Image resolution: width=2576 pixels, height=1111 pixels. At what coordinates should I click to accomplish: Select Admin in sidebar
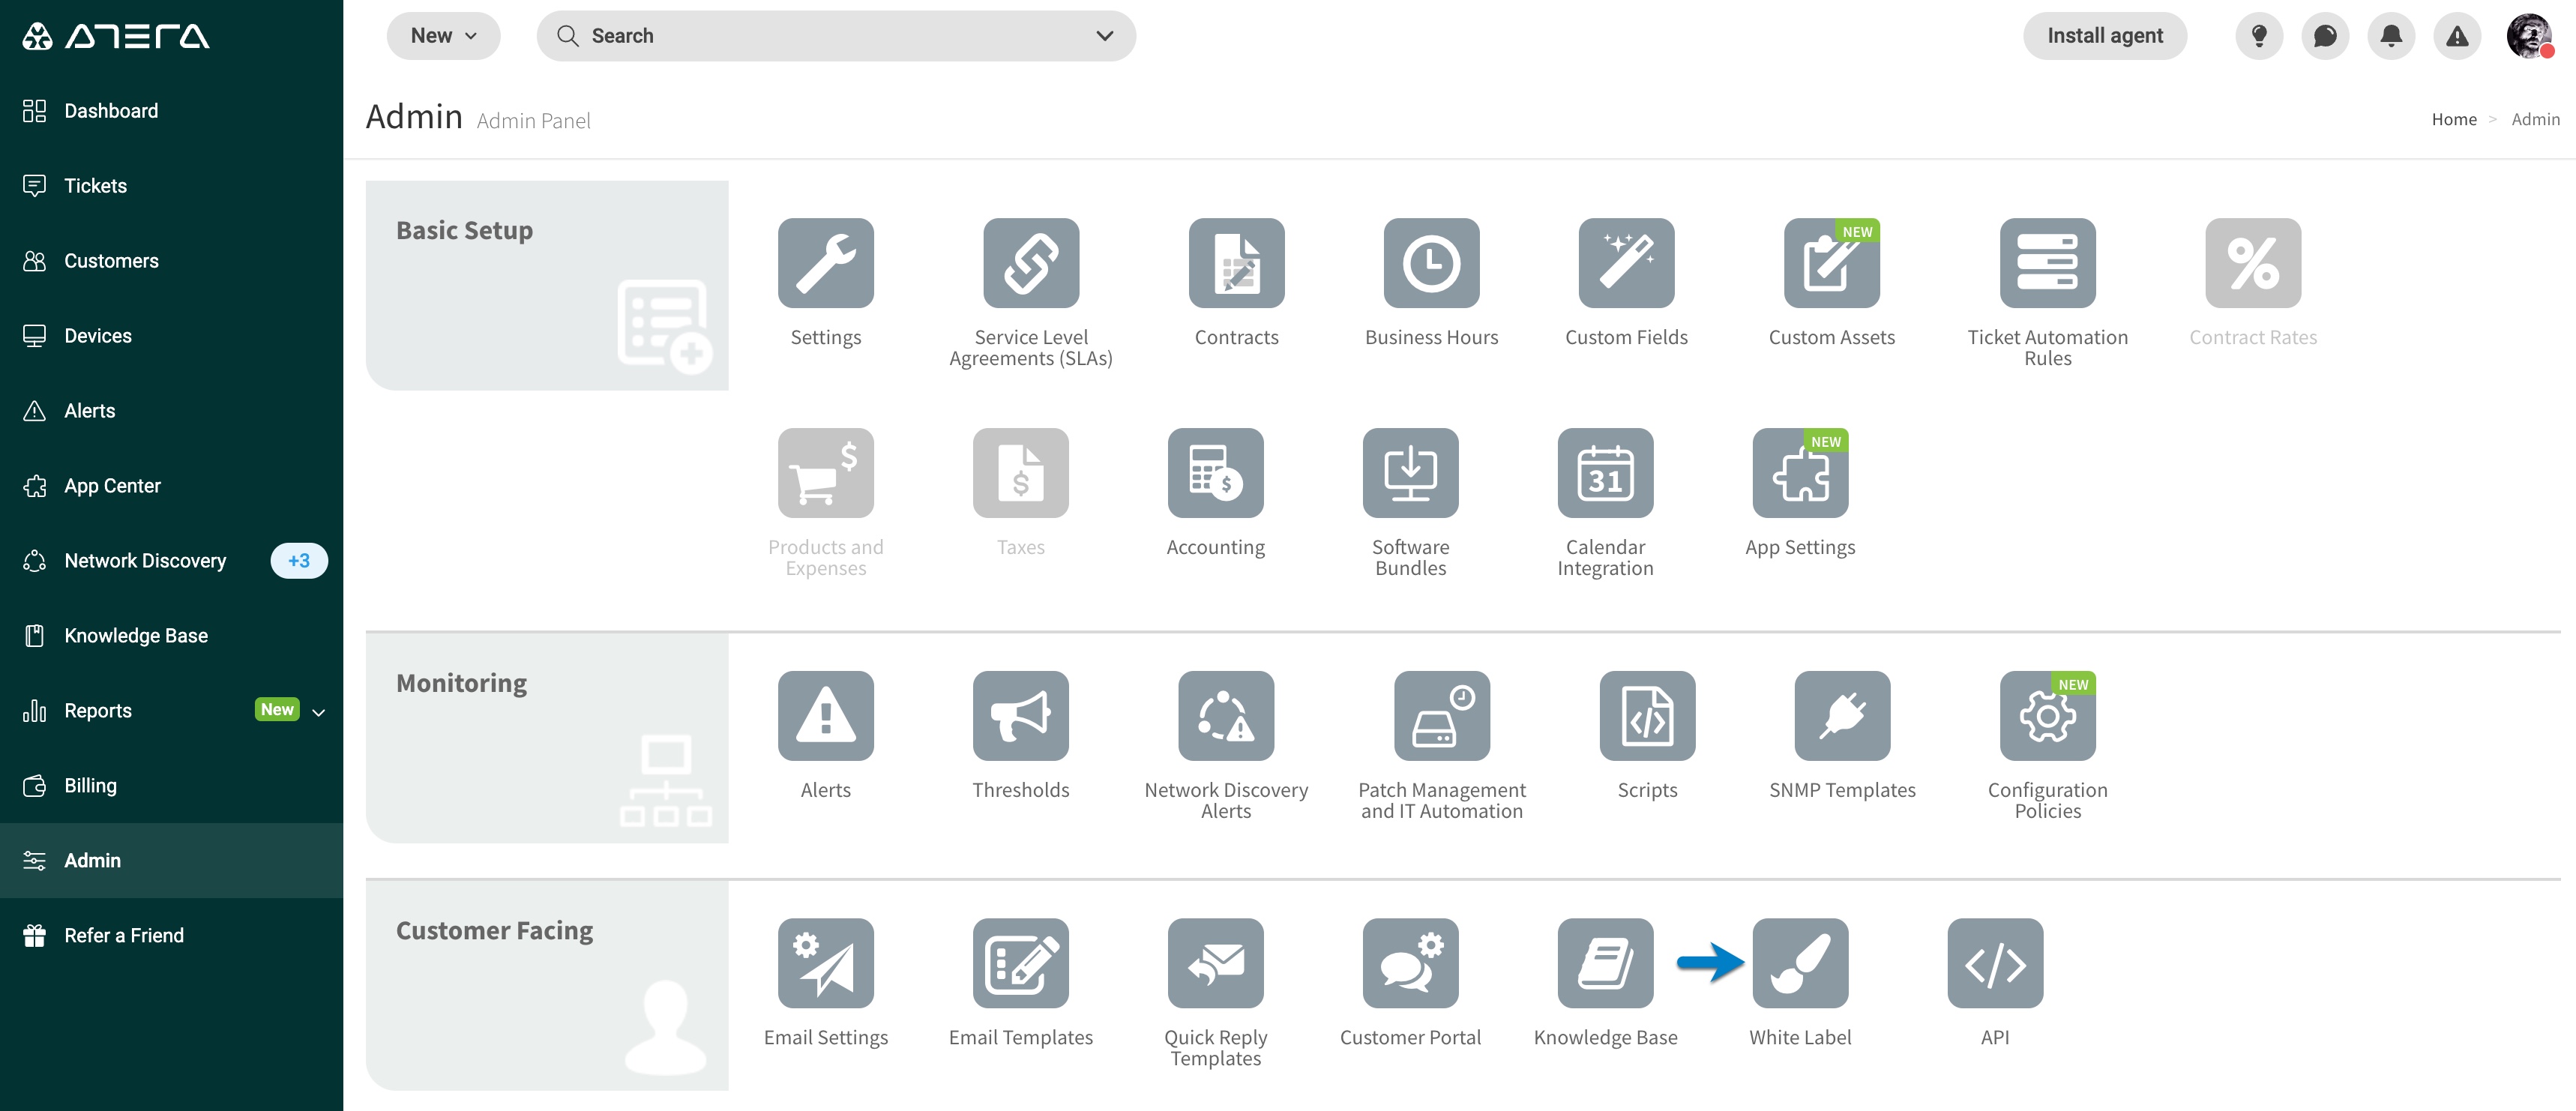click(171, 861)
